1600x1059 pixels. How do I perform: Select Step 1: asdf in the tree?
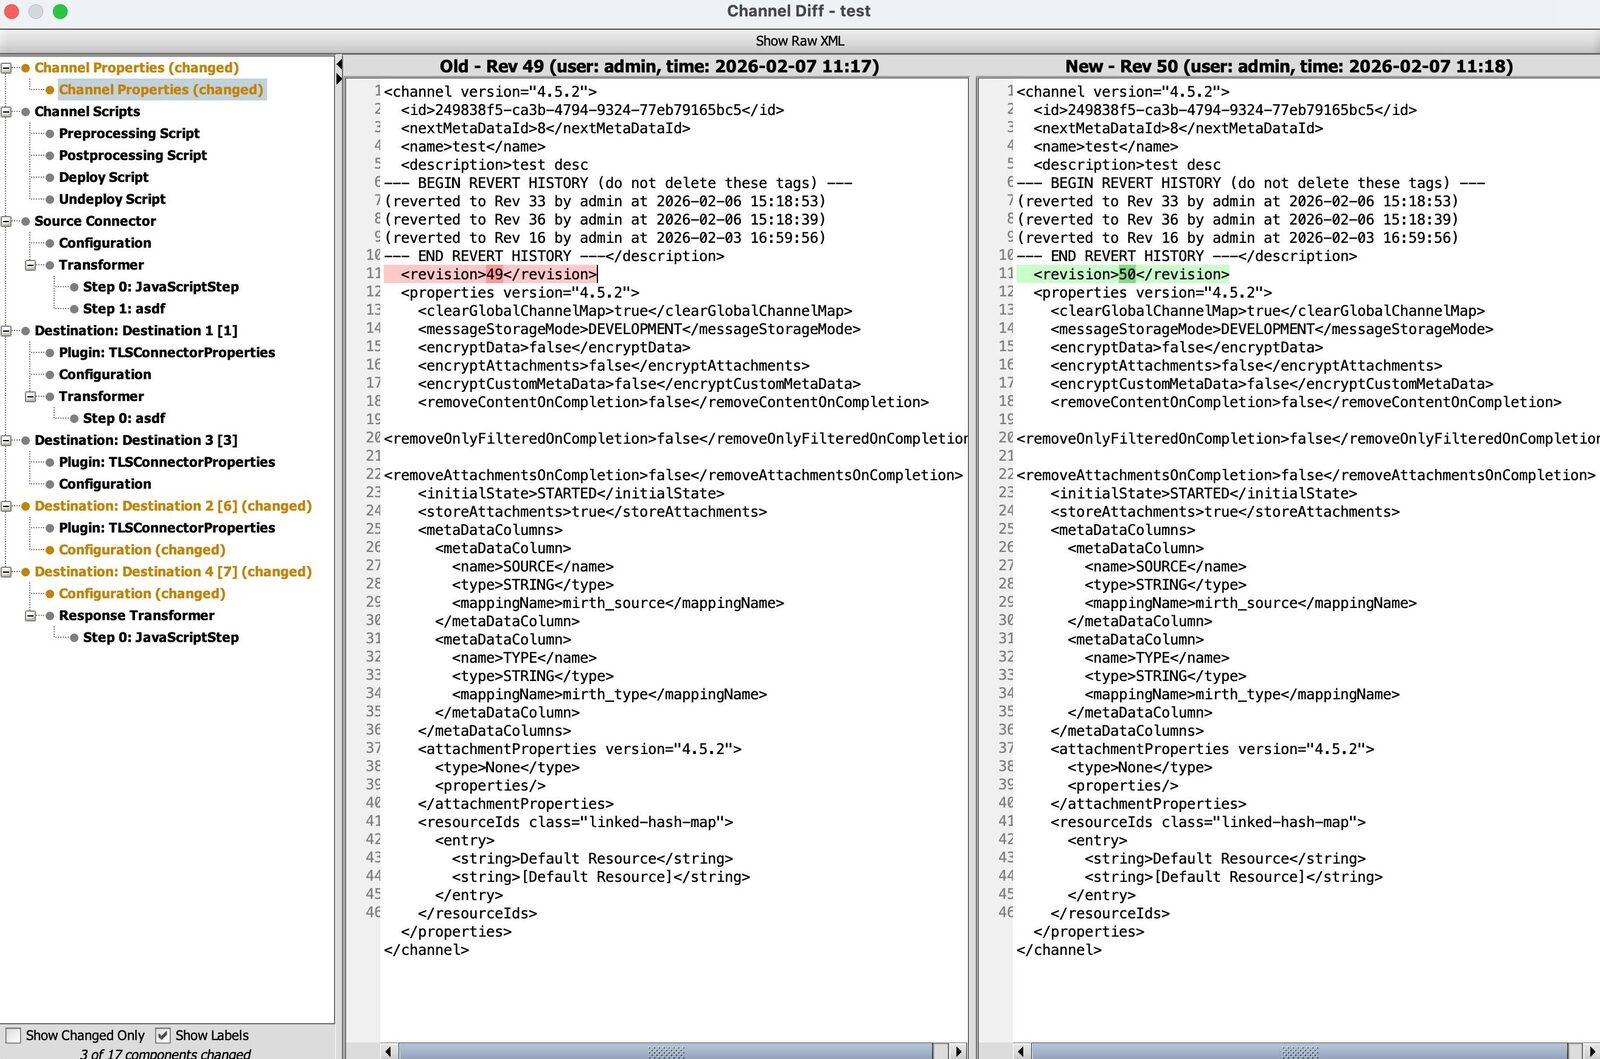[124, 309]
